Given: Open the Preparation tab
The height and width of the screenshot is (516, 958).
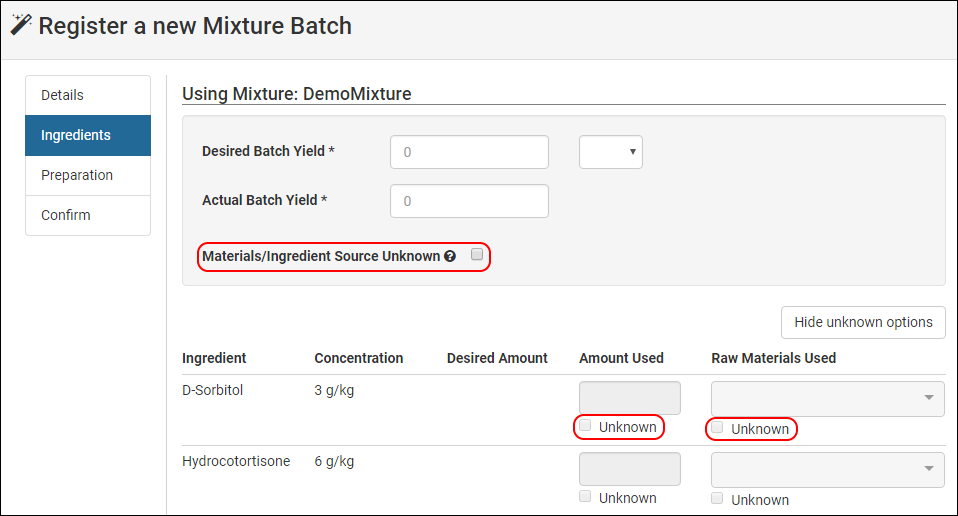Looking at the screenshot, I should click(88, 175).
